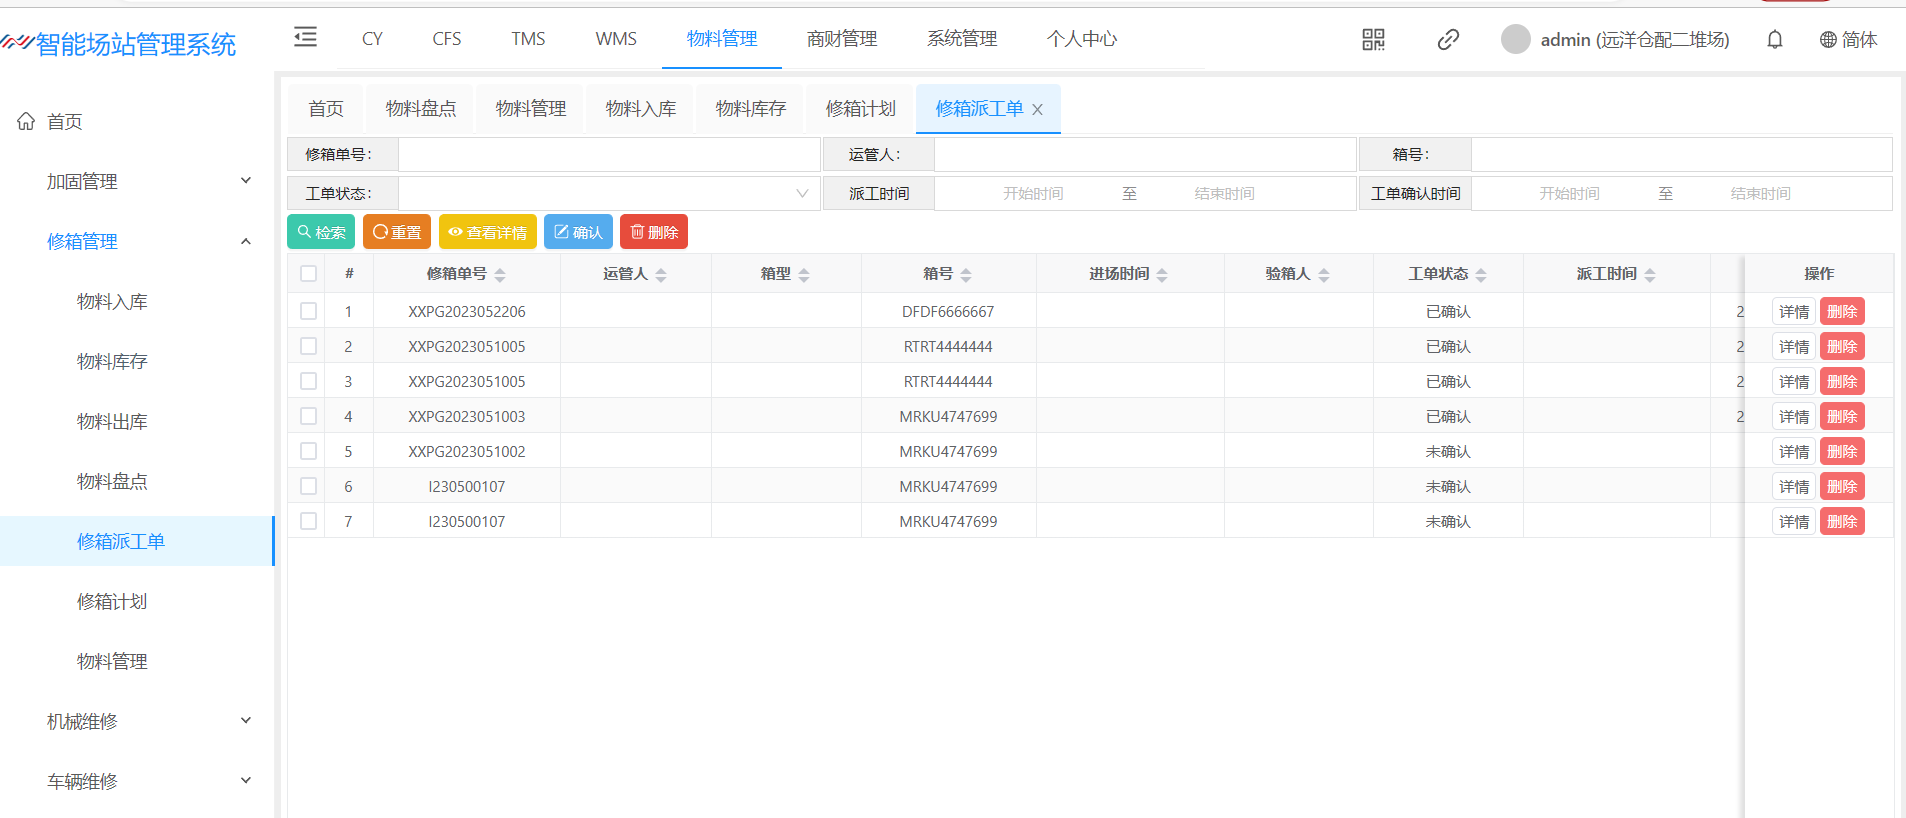
Task: Click the 修箱单号 input field
Action: coord(609,155)
